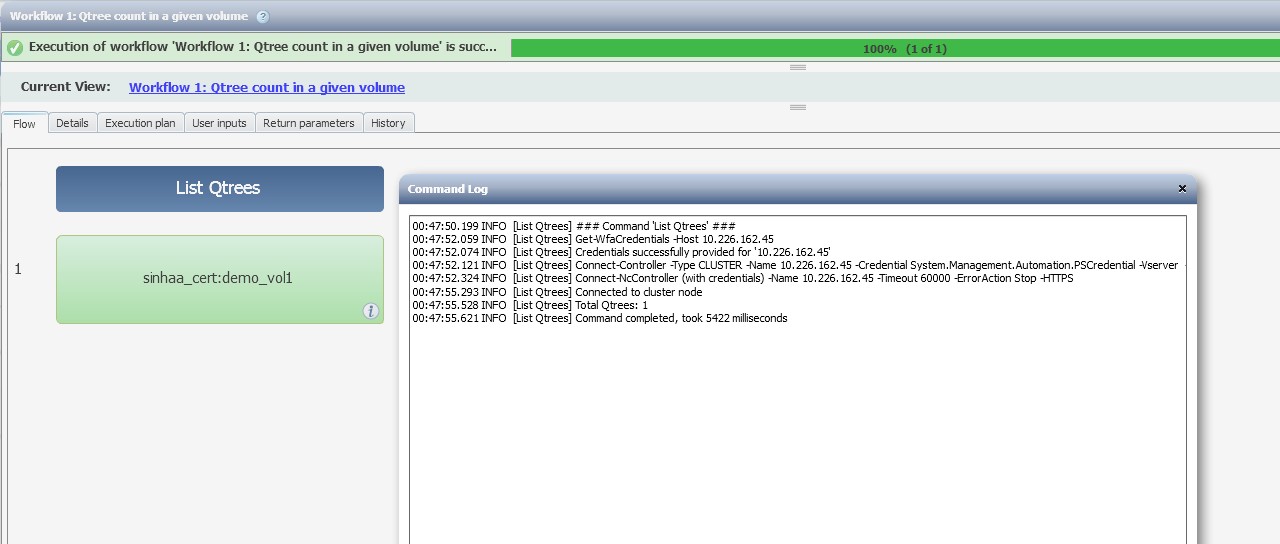Image resolution: width=1280 pixels, height=544 pixels.
Task: Show the Return parameters tab
Action: click(309, 123)
